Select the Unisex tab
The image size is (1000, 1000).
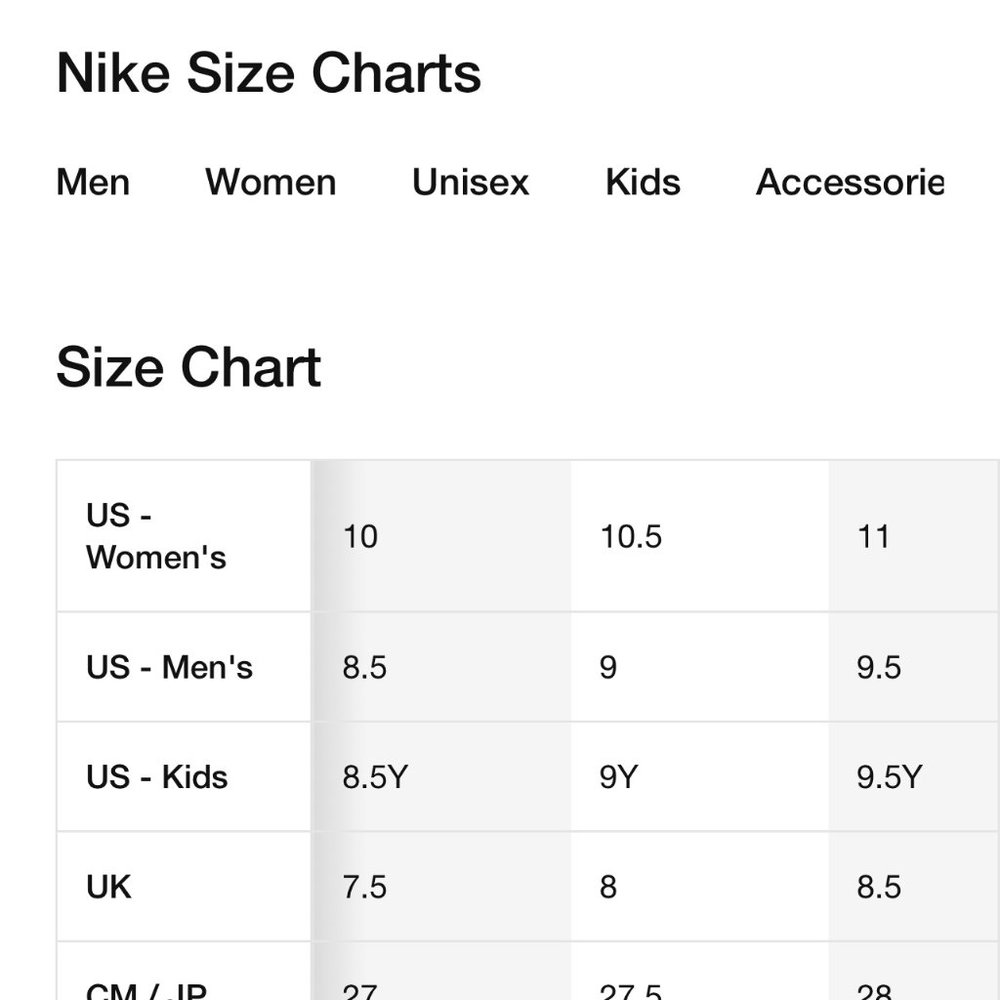coord(471,182)
